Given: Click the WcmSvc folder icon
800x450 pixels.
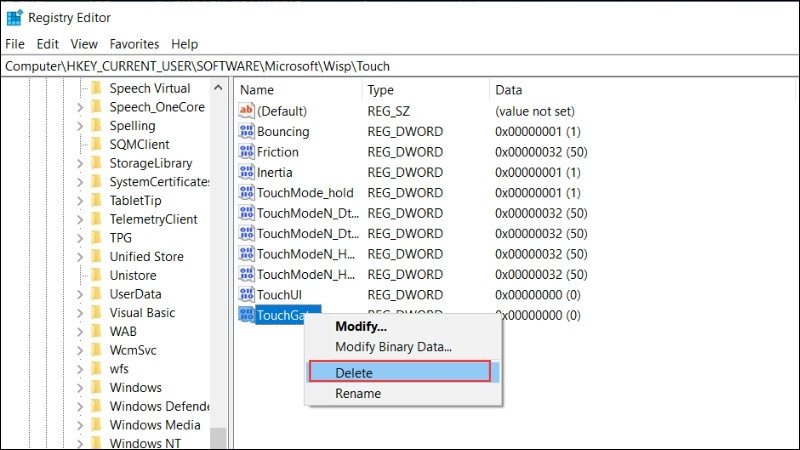Looking at the screenshot, I should coord(96,350).
